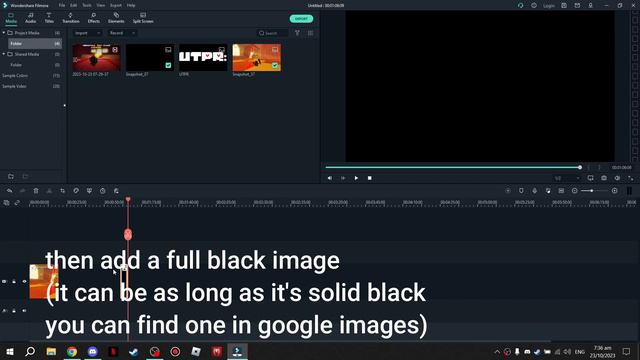Screen dimensions: 640x360
Task: Open the Import dropdown
Action: (x=87, y=33)
